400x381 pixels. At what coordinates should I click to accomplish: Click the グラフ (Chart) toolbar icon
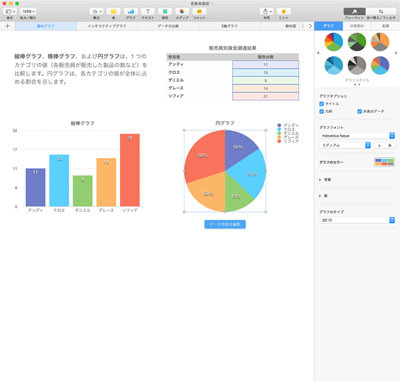point(131,11)
